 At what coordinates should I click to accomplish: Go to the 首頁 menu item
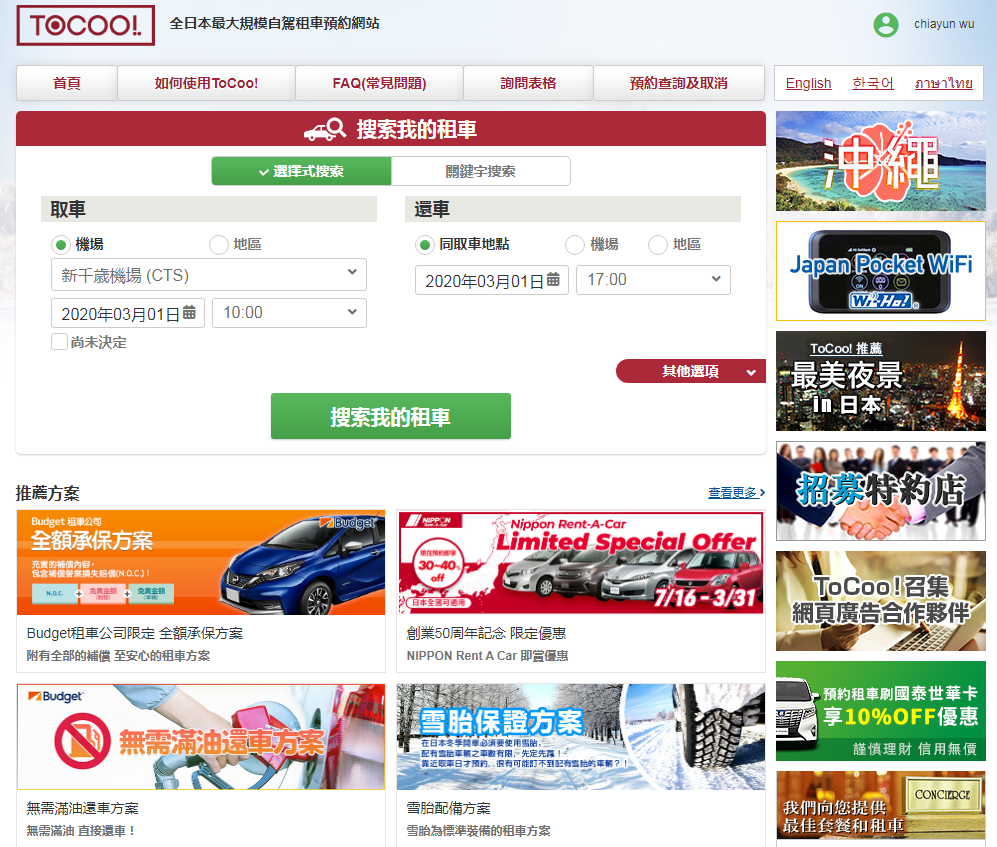tap(67, 83)
